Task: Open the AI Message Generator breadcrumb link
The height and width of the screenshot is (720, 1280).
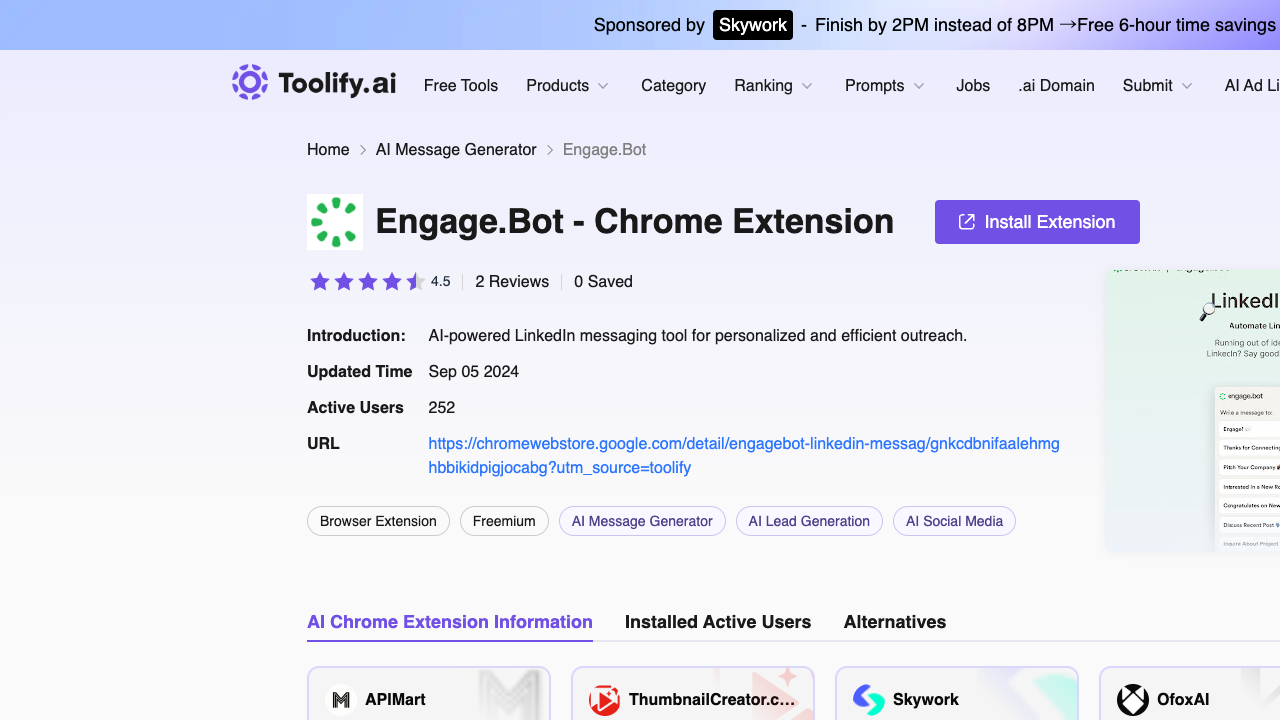Action: point(456,150)
